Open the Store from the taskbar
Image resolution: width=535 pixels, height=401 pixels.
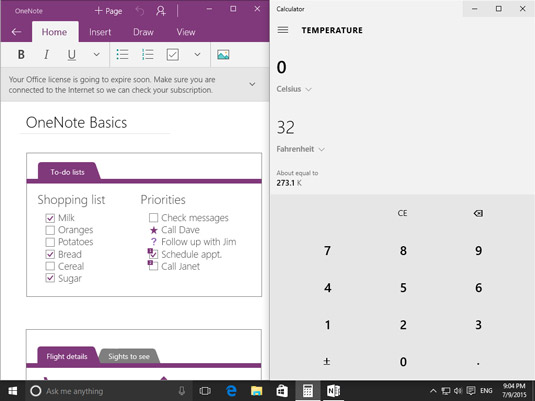click(282, 391)
